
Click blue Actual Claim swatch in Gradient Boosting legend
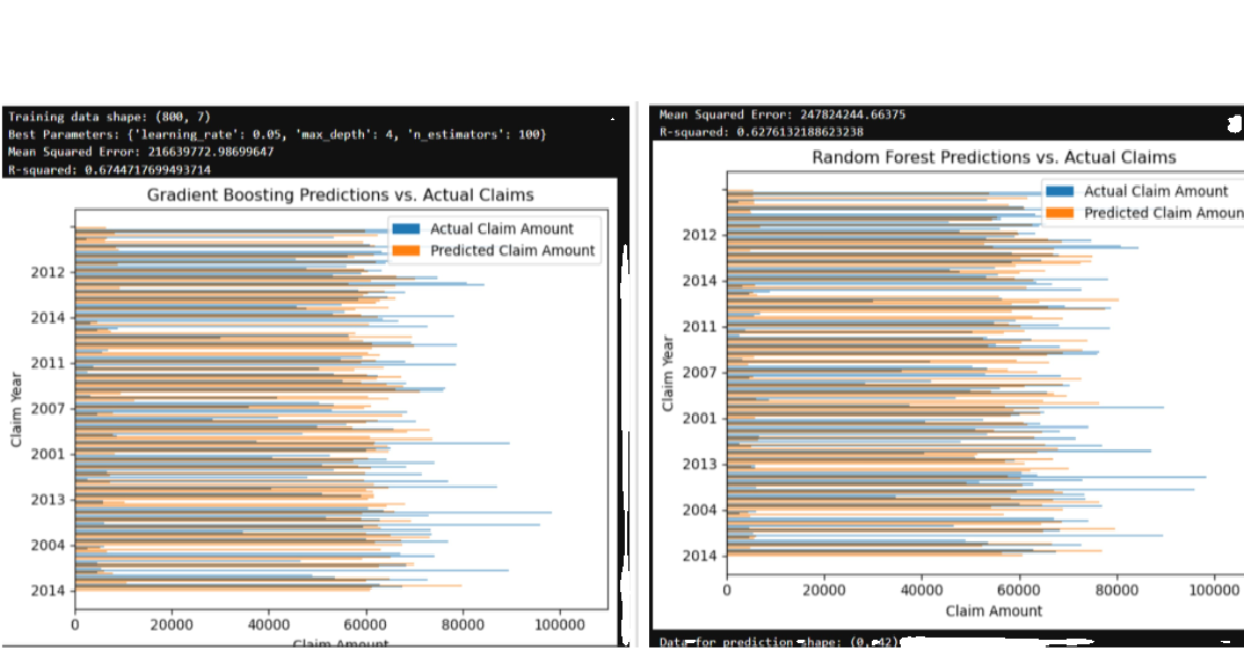click(x=407, y=229)
